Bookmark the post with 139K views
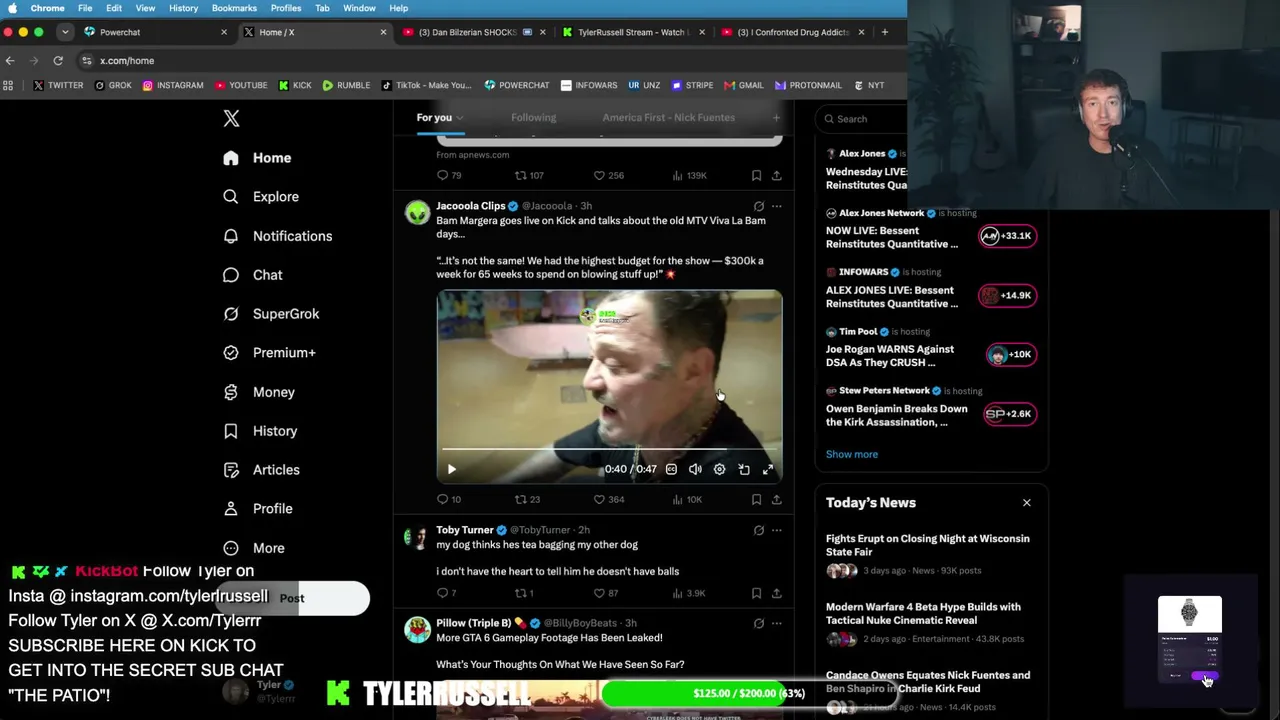Viewport: 1280px width, 720px height. click(x=756, y=175)
